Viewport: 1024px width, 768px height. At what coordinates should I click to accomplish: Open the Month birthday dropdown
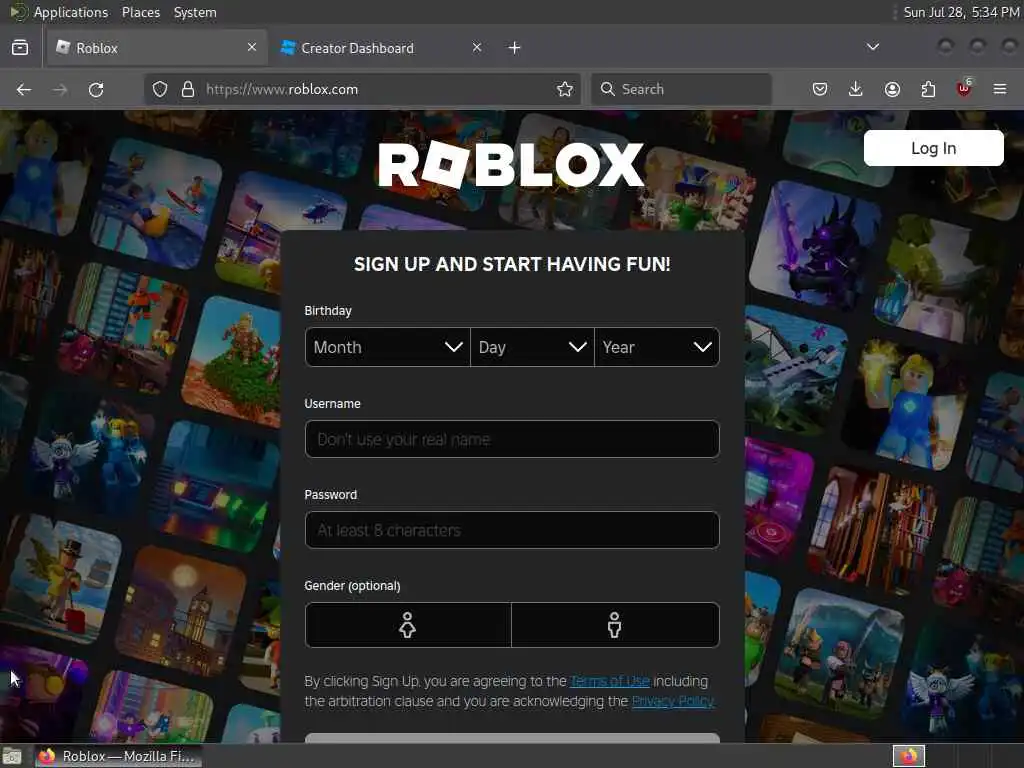387,347
